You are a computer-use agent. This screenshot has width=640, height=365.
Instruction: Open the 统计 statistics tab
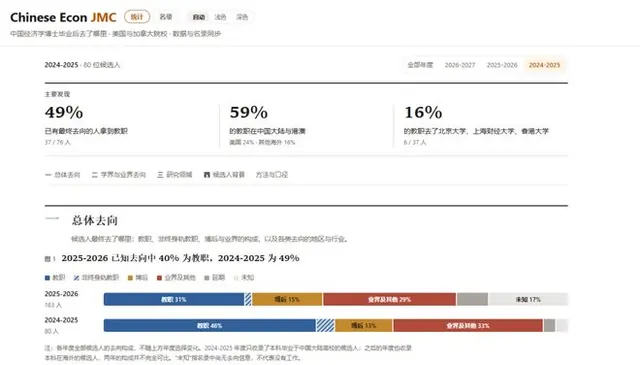coord(137,17)
